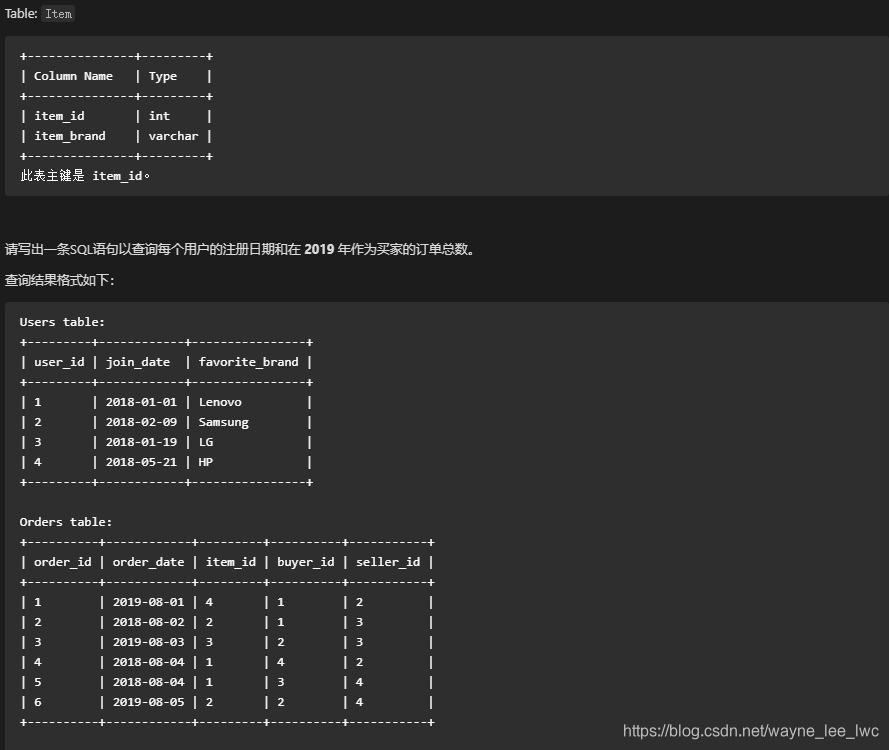Select the 'Type' header in Item schema

(x=163, y=77)
